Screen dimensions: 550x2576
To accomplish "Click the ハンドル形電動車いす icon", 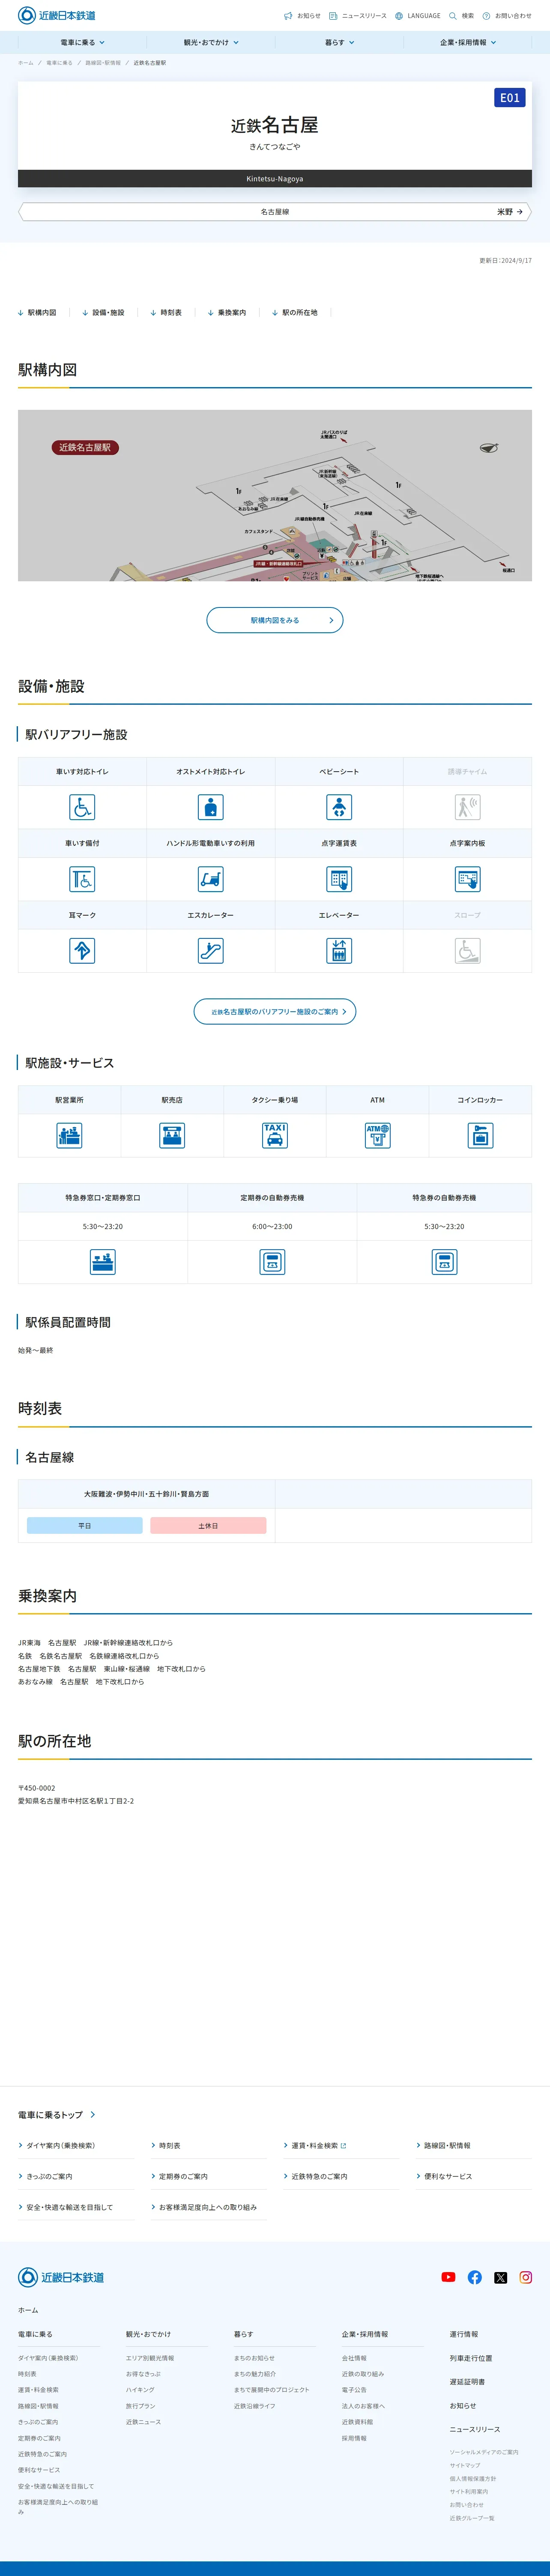I will tap(211, 879).
